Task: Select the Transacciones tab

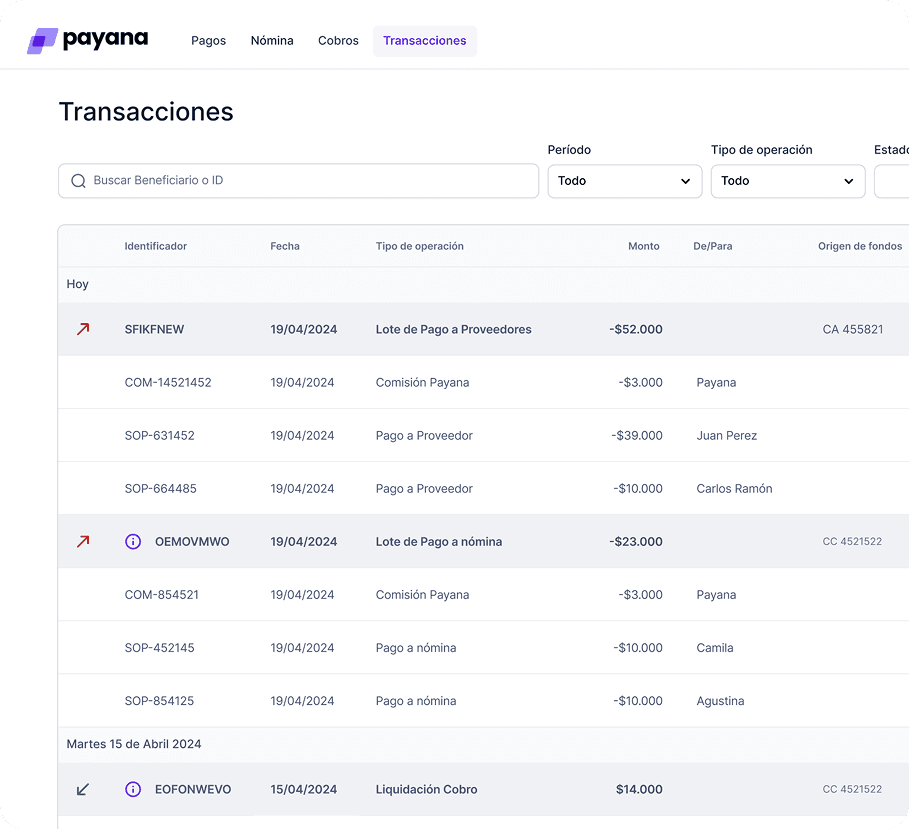Action: click(424, 41)
